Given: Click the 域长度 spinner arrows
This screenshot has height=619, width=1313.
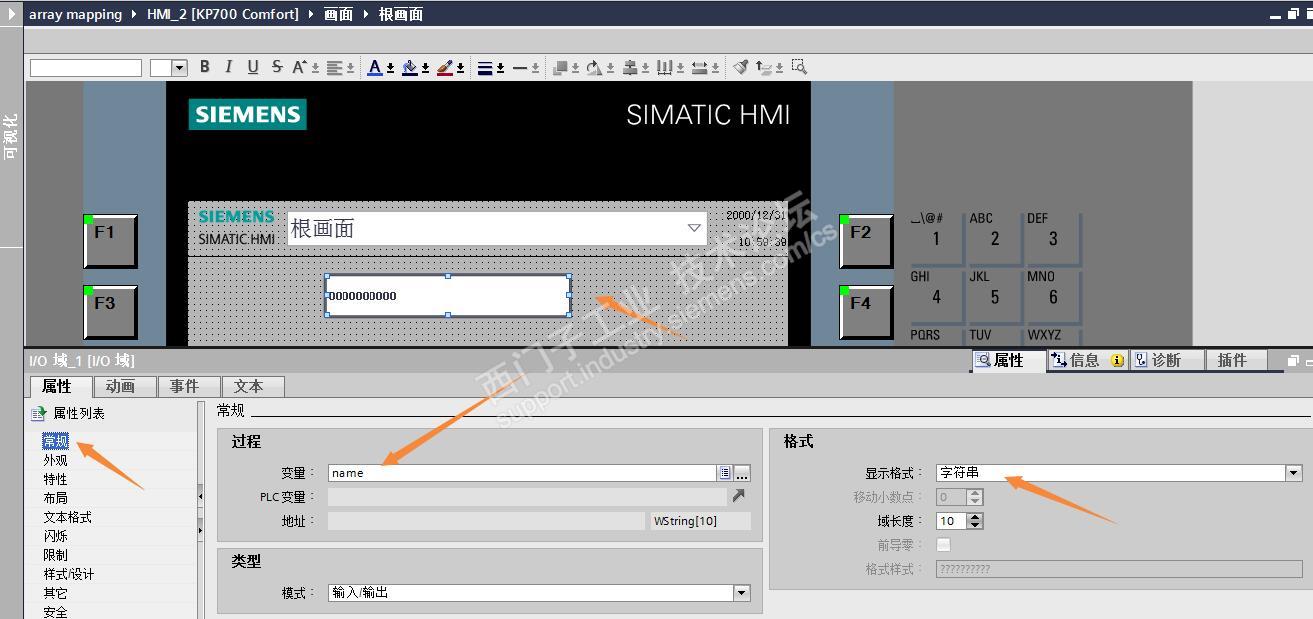Looking at the screenshot, I should click(x=976, y=521).
